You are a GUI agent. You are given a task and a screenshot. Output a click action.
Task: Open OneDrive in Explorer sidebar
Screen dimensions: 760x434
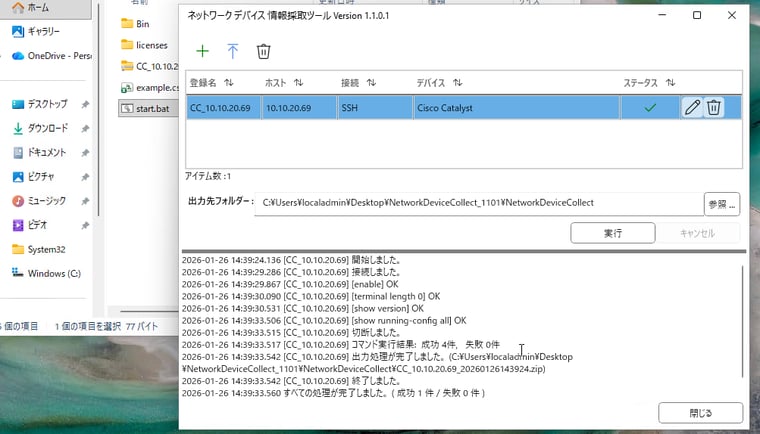(x=51, y=56)
